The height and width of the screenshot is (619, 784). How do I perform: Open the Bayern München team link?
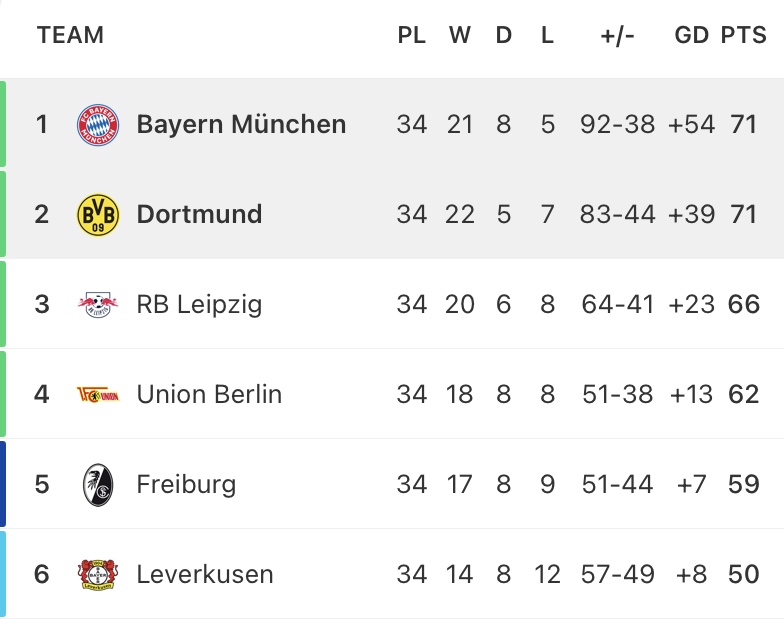click(241, 124)
